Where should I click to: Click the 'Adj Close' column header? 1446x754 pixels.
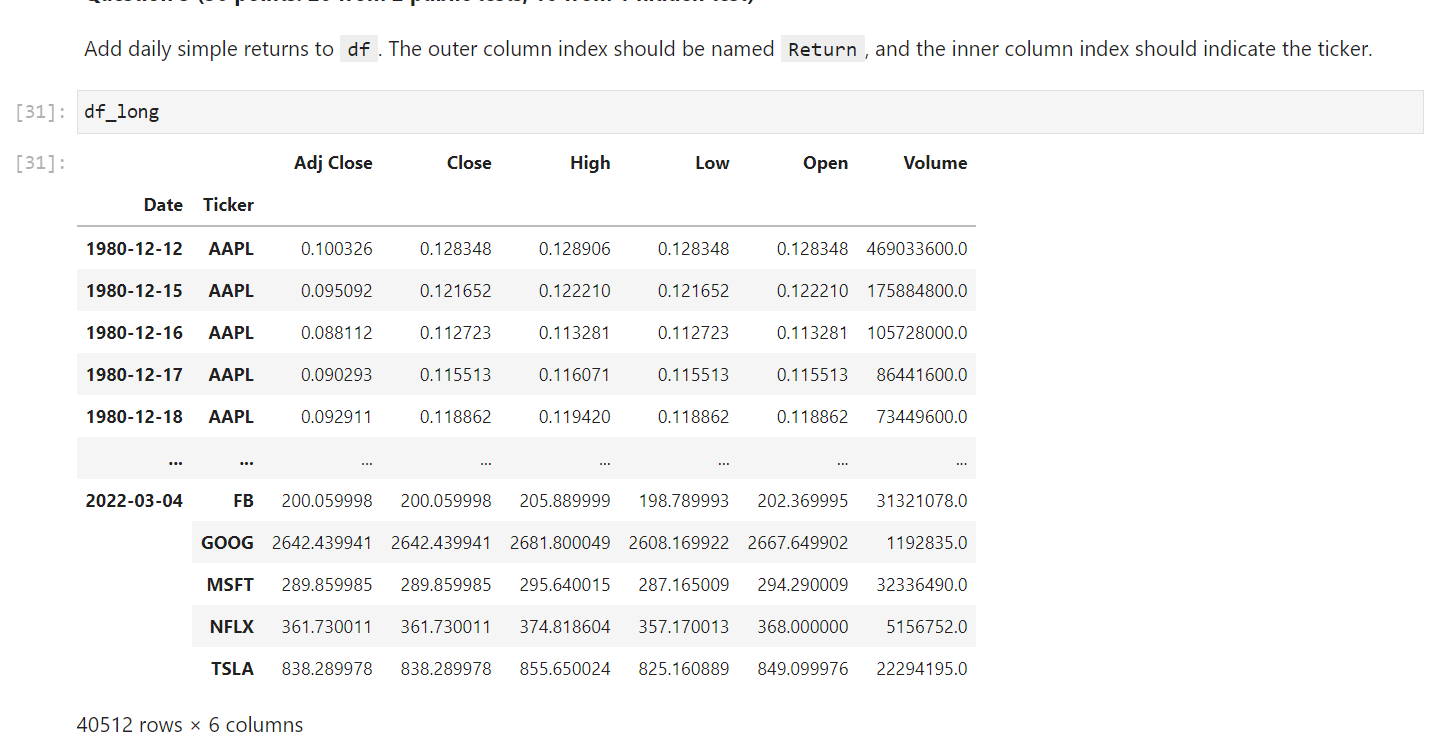point(333,163)
